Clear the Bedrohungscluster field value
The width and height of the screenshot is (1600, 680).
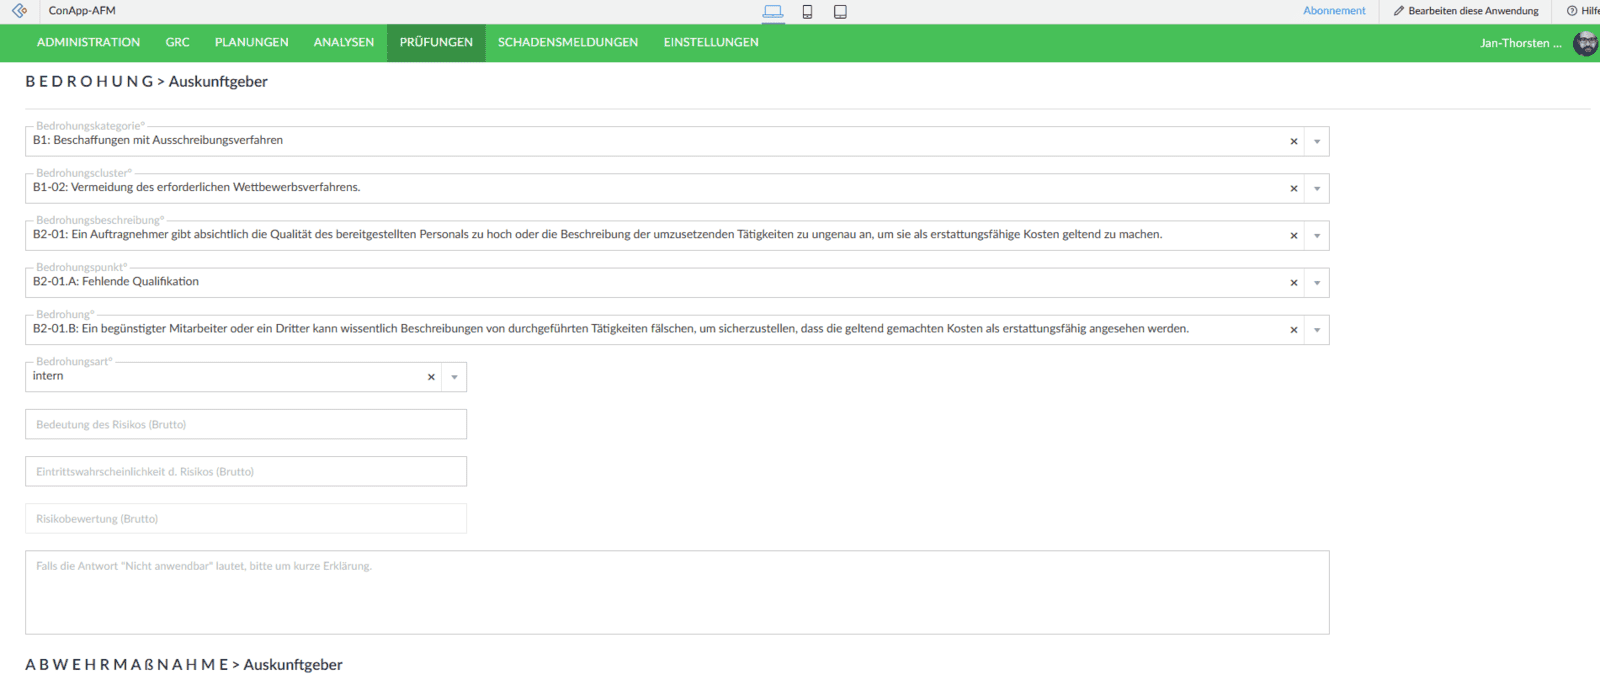1293,189
